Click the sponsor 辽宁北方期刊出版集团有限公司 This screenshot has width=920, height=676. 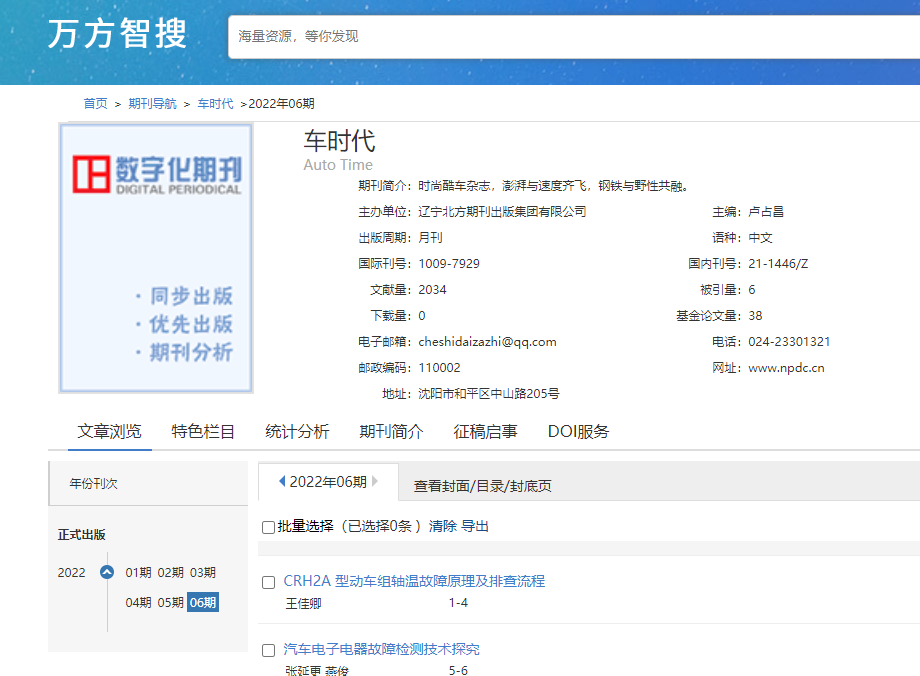coord(502,211)
